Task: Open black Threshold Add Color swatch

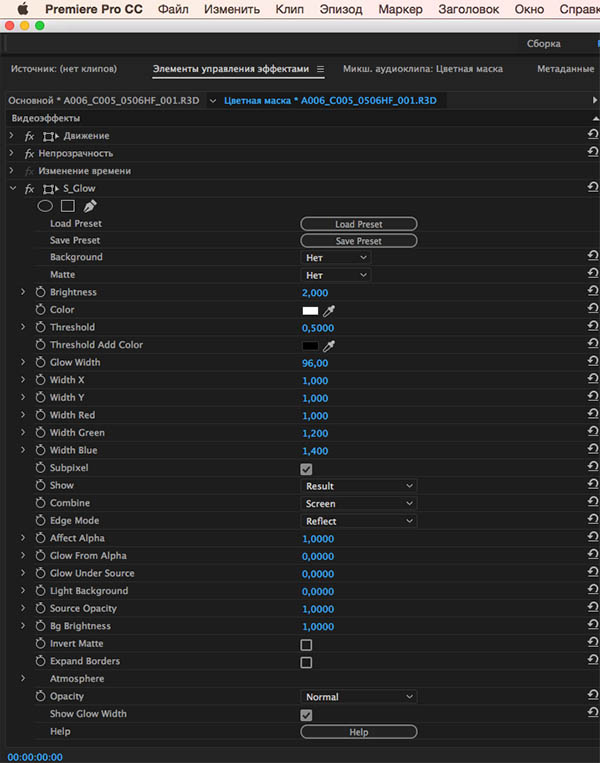Action: coord(310,346)
